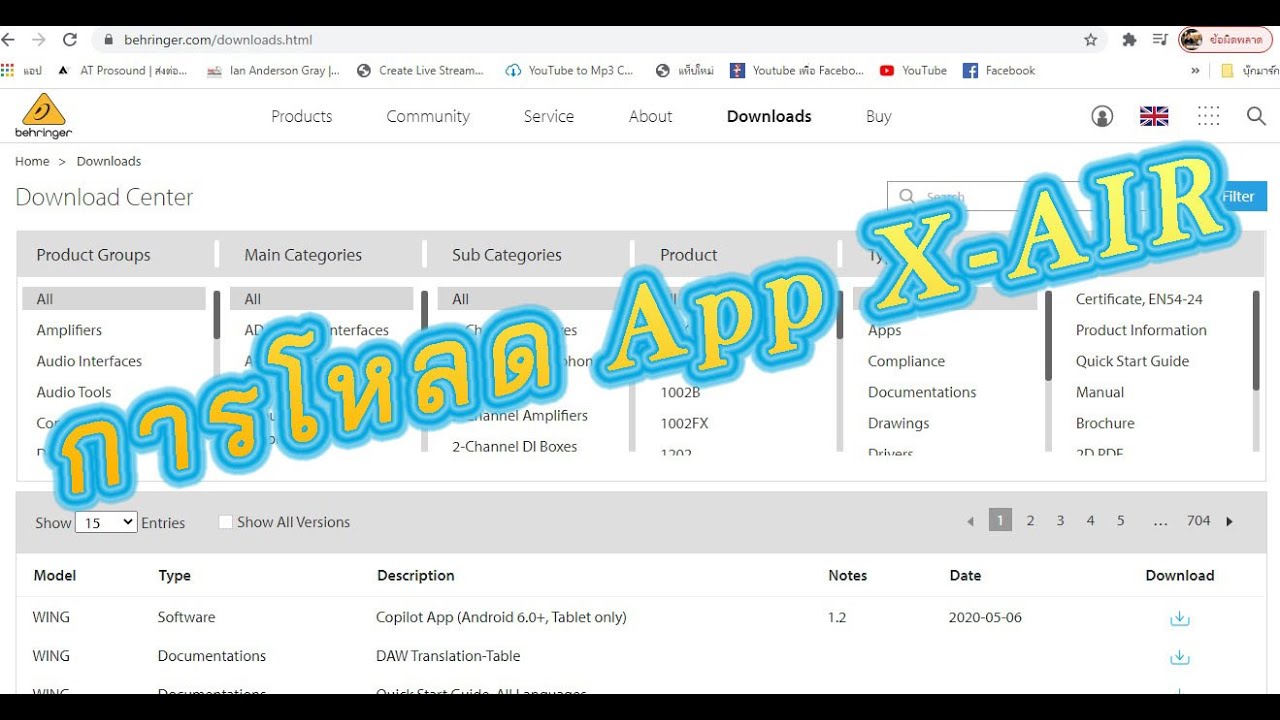Viewport: 1280px width, 720px height.
Task: Select Audio Interfaces product group
Action: 89,361
